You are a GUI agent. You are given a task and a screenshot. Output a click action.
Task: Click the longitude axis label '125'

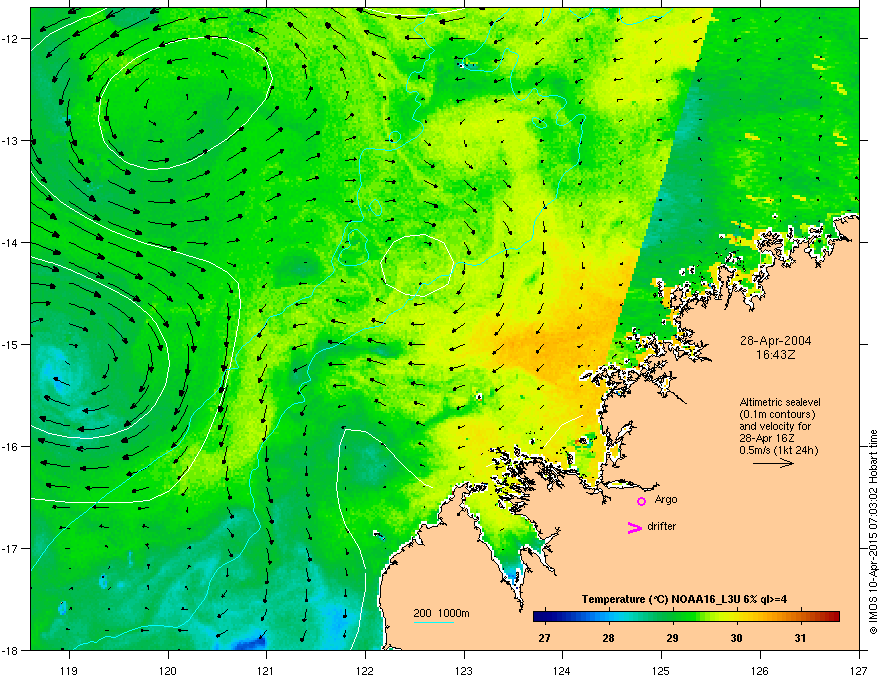(x=661, y=670)
